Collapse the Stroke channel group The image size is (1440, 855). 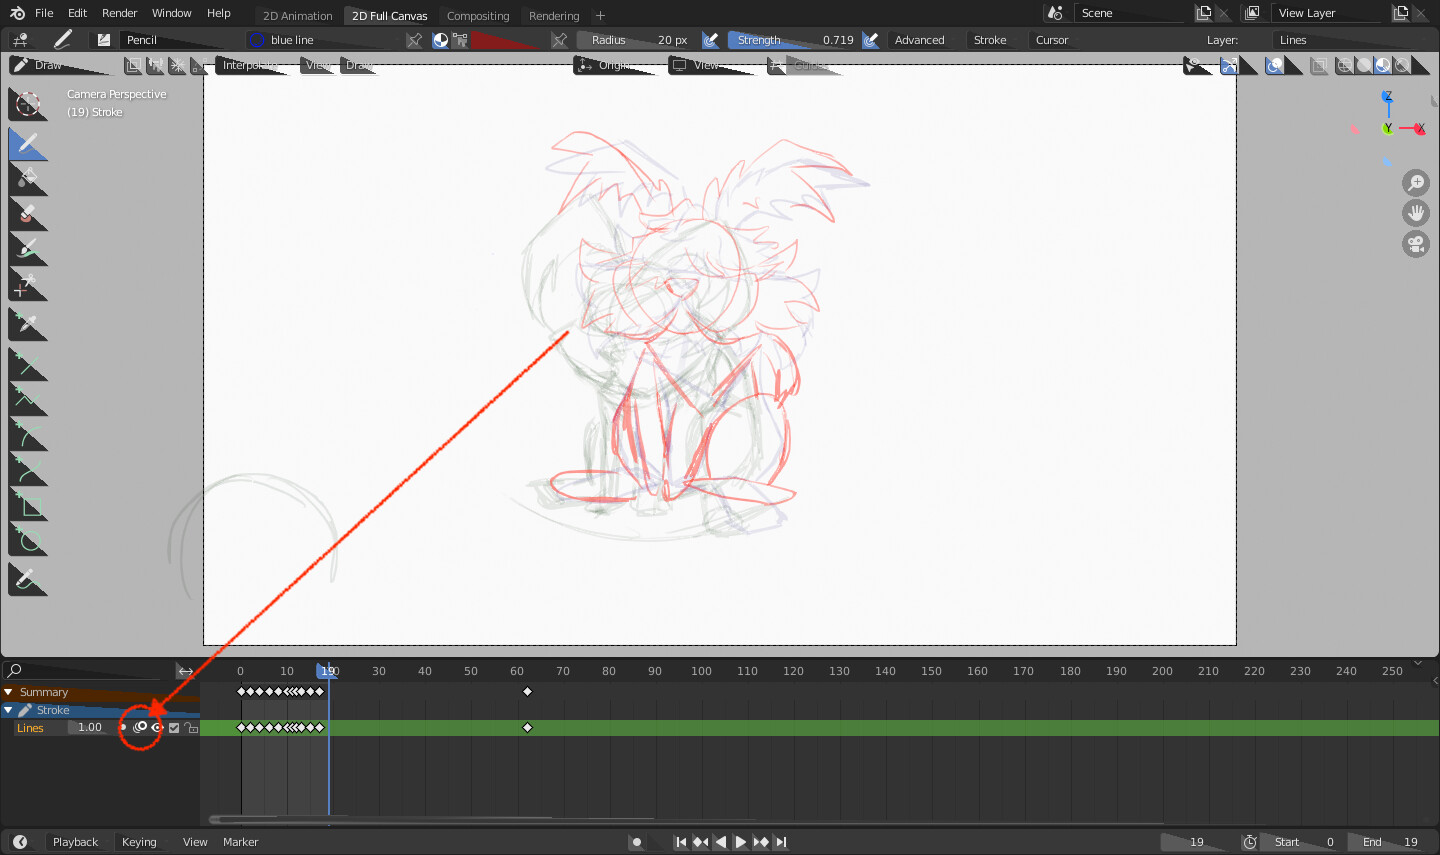point(10,710)
